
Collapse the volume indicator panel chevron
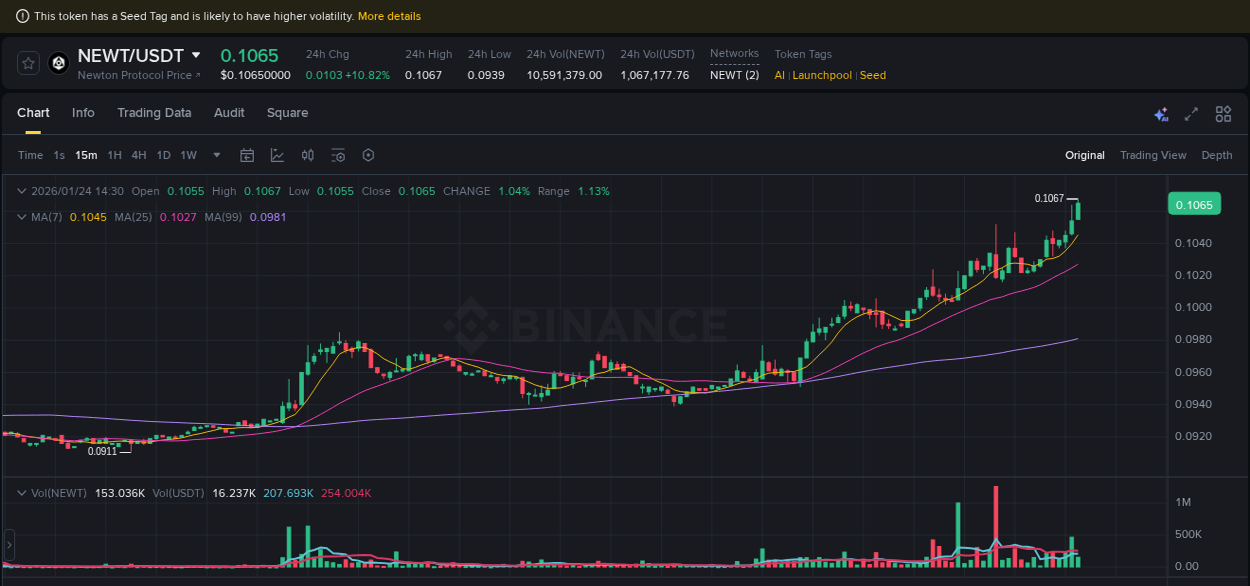pos(22,492)
